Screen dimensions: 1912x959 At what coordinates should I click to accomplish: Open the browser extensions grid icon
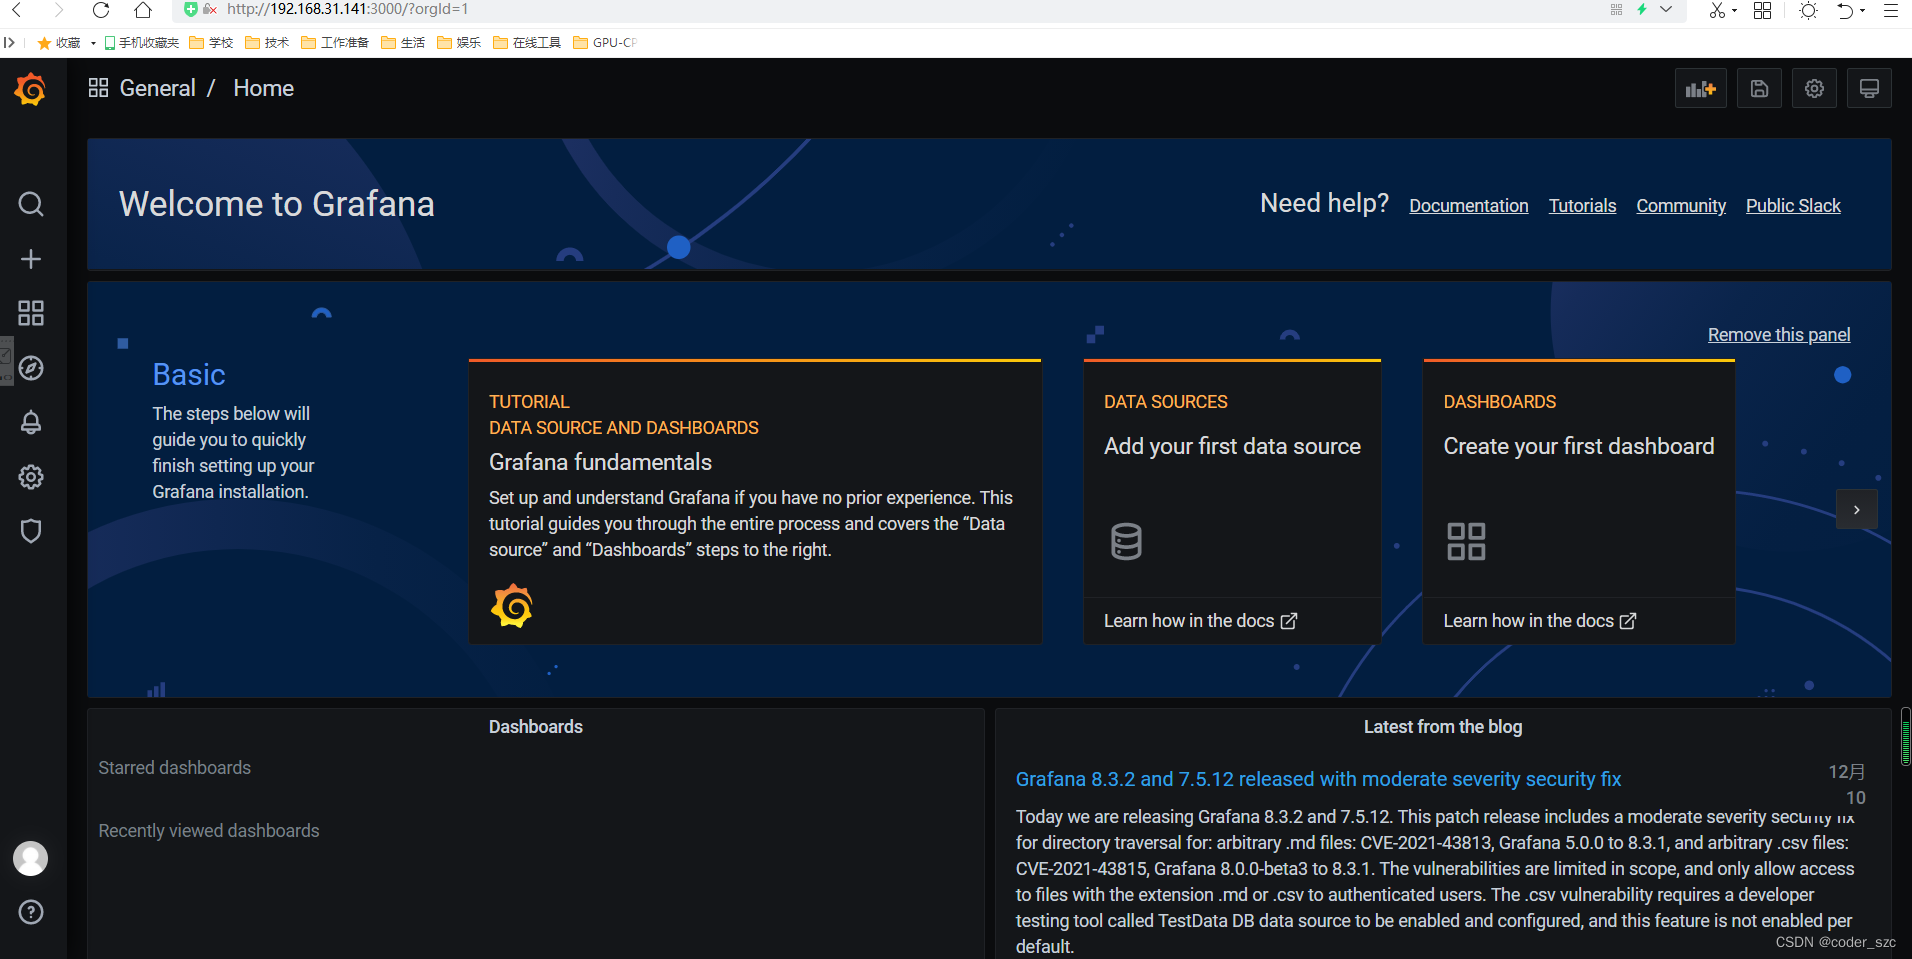coord(1762,10)
